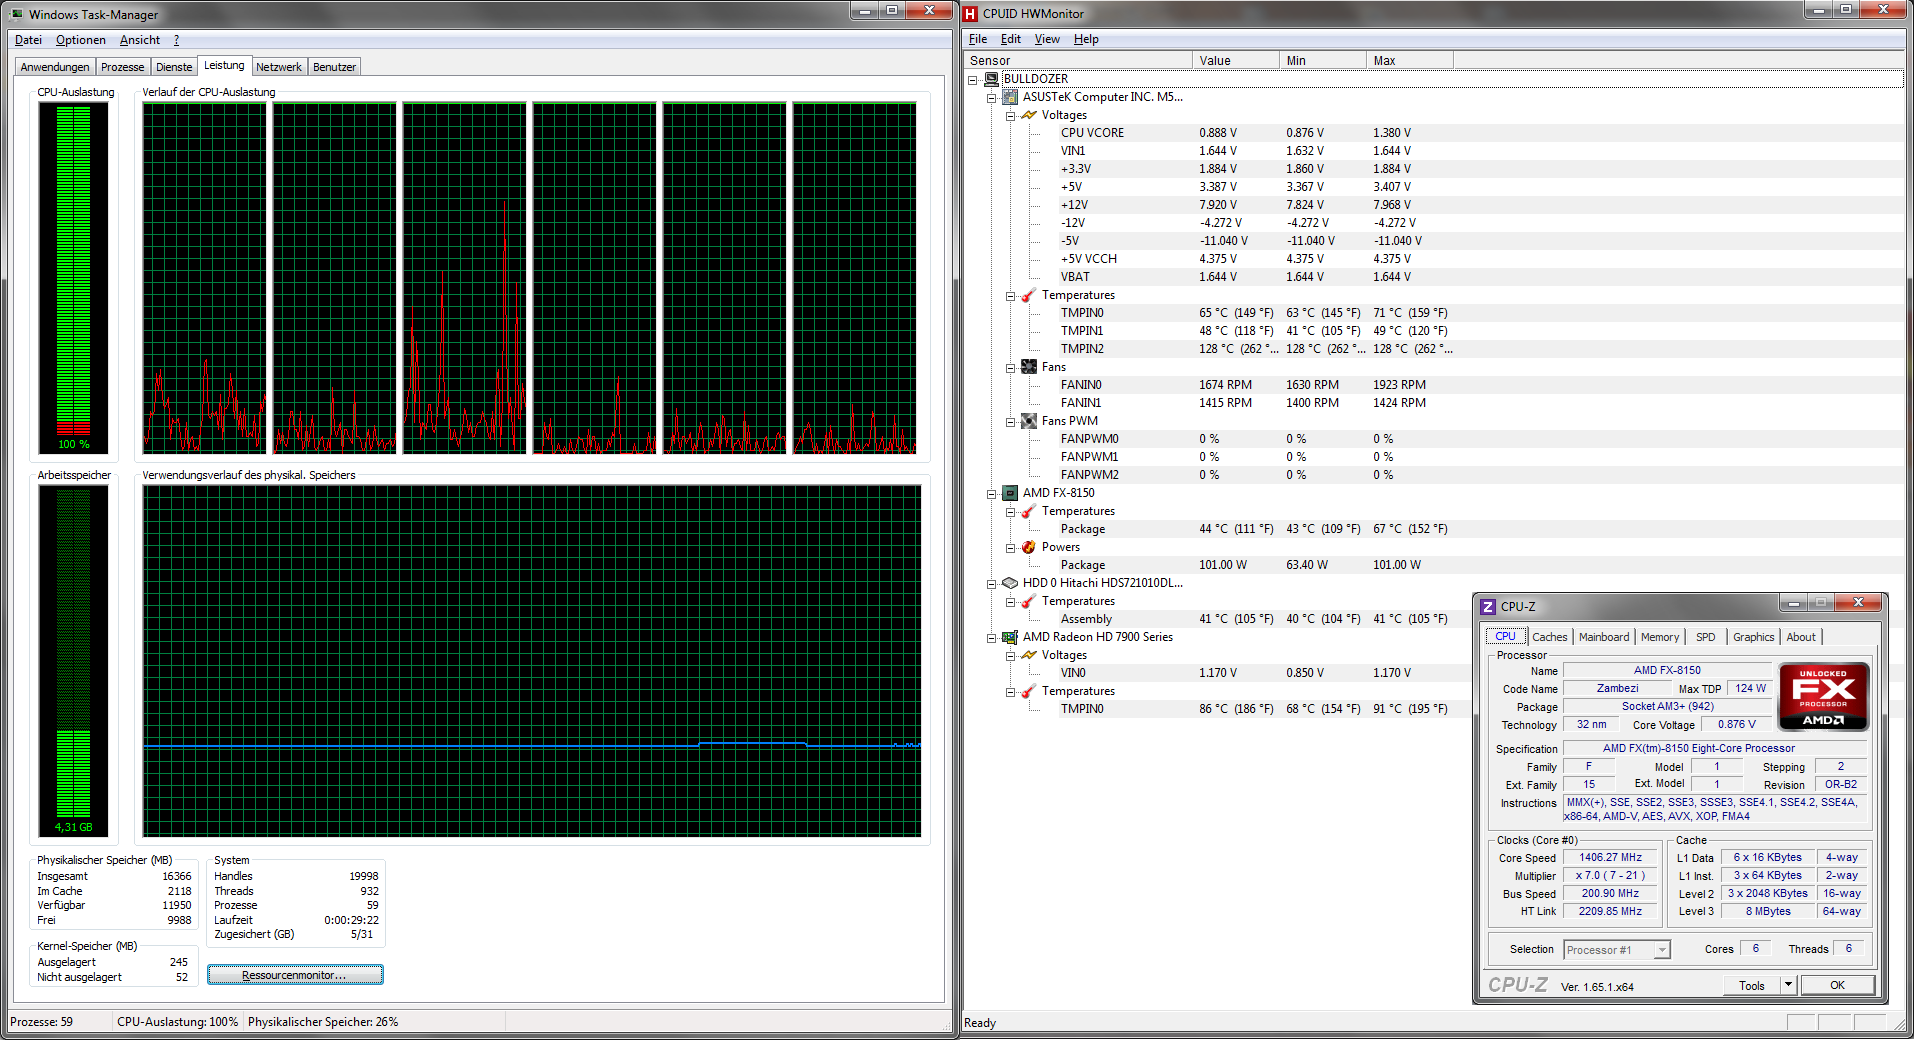Click the Tools button in CPU-Z
Viewport: 1920px width, 1040px height.
coord(1752,985)
